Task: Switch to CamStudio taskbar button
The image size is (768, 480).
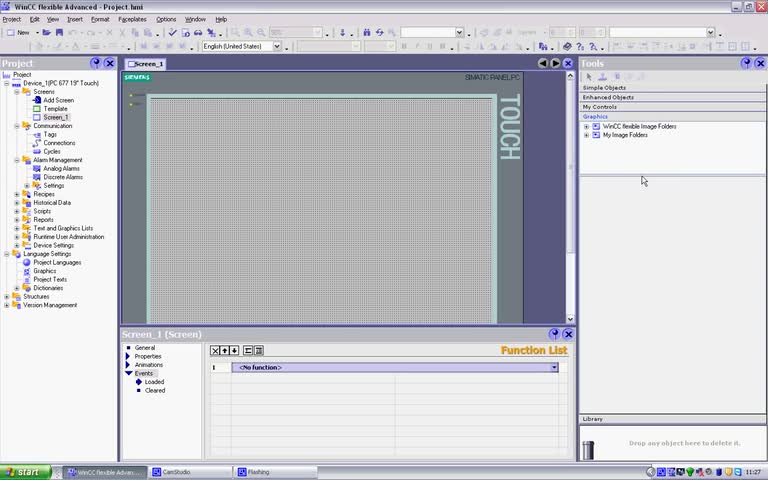Action: coord(190,472)
